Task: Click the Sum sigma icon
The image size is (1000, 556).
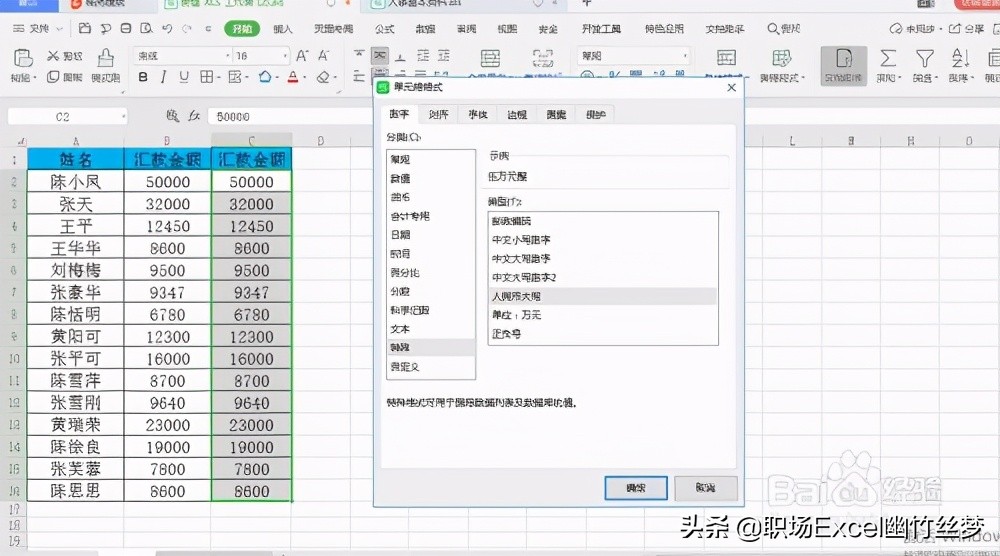Action: click(x=888, y=58)
